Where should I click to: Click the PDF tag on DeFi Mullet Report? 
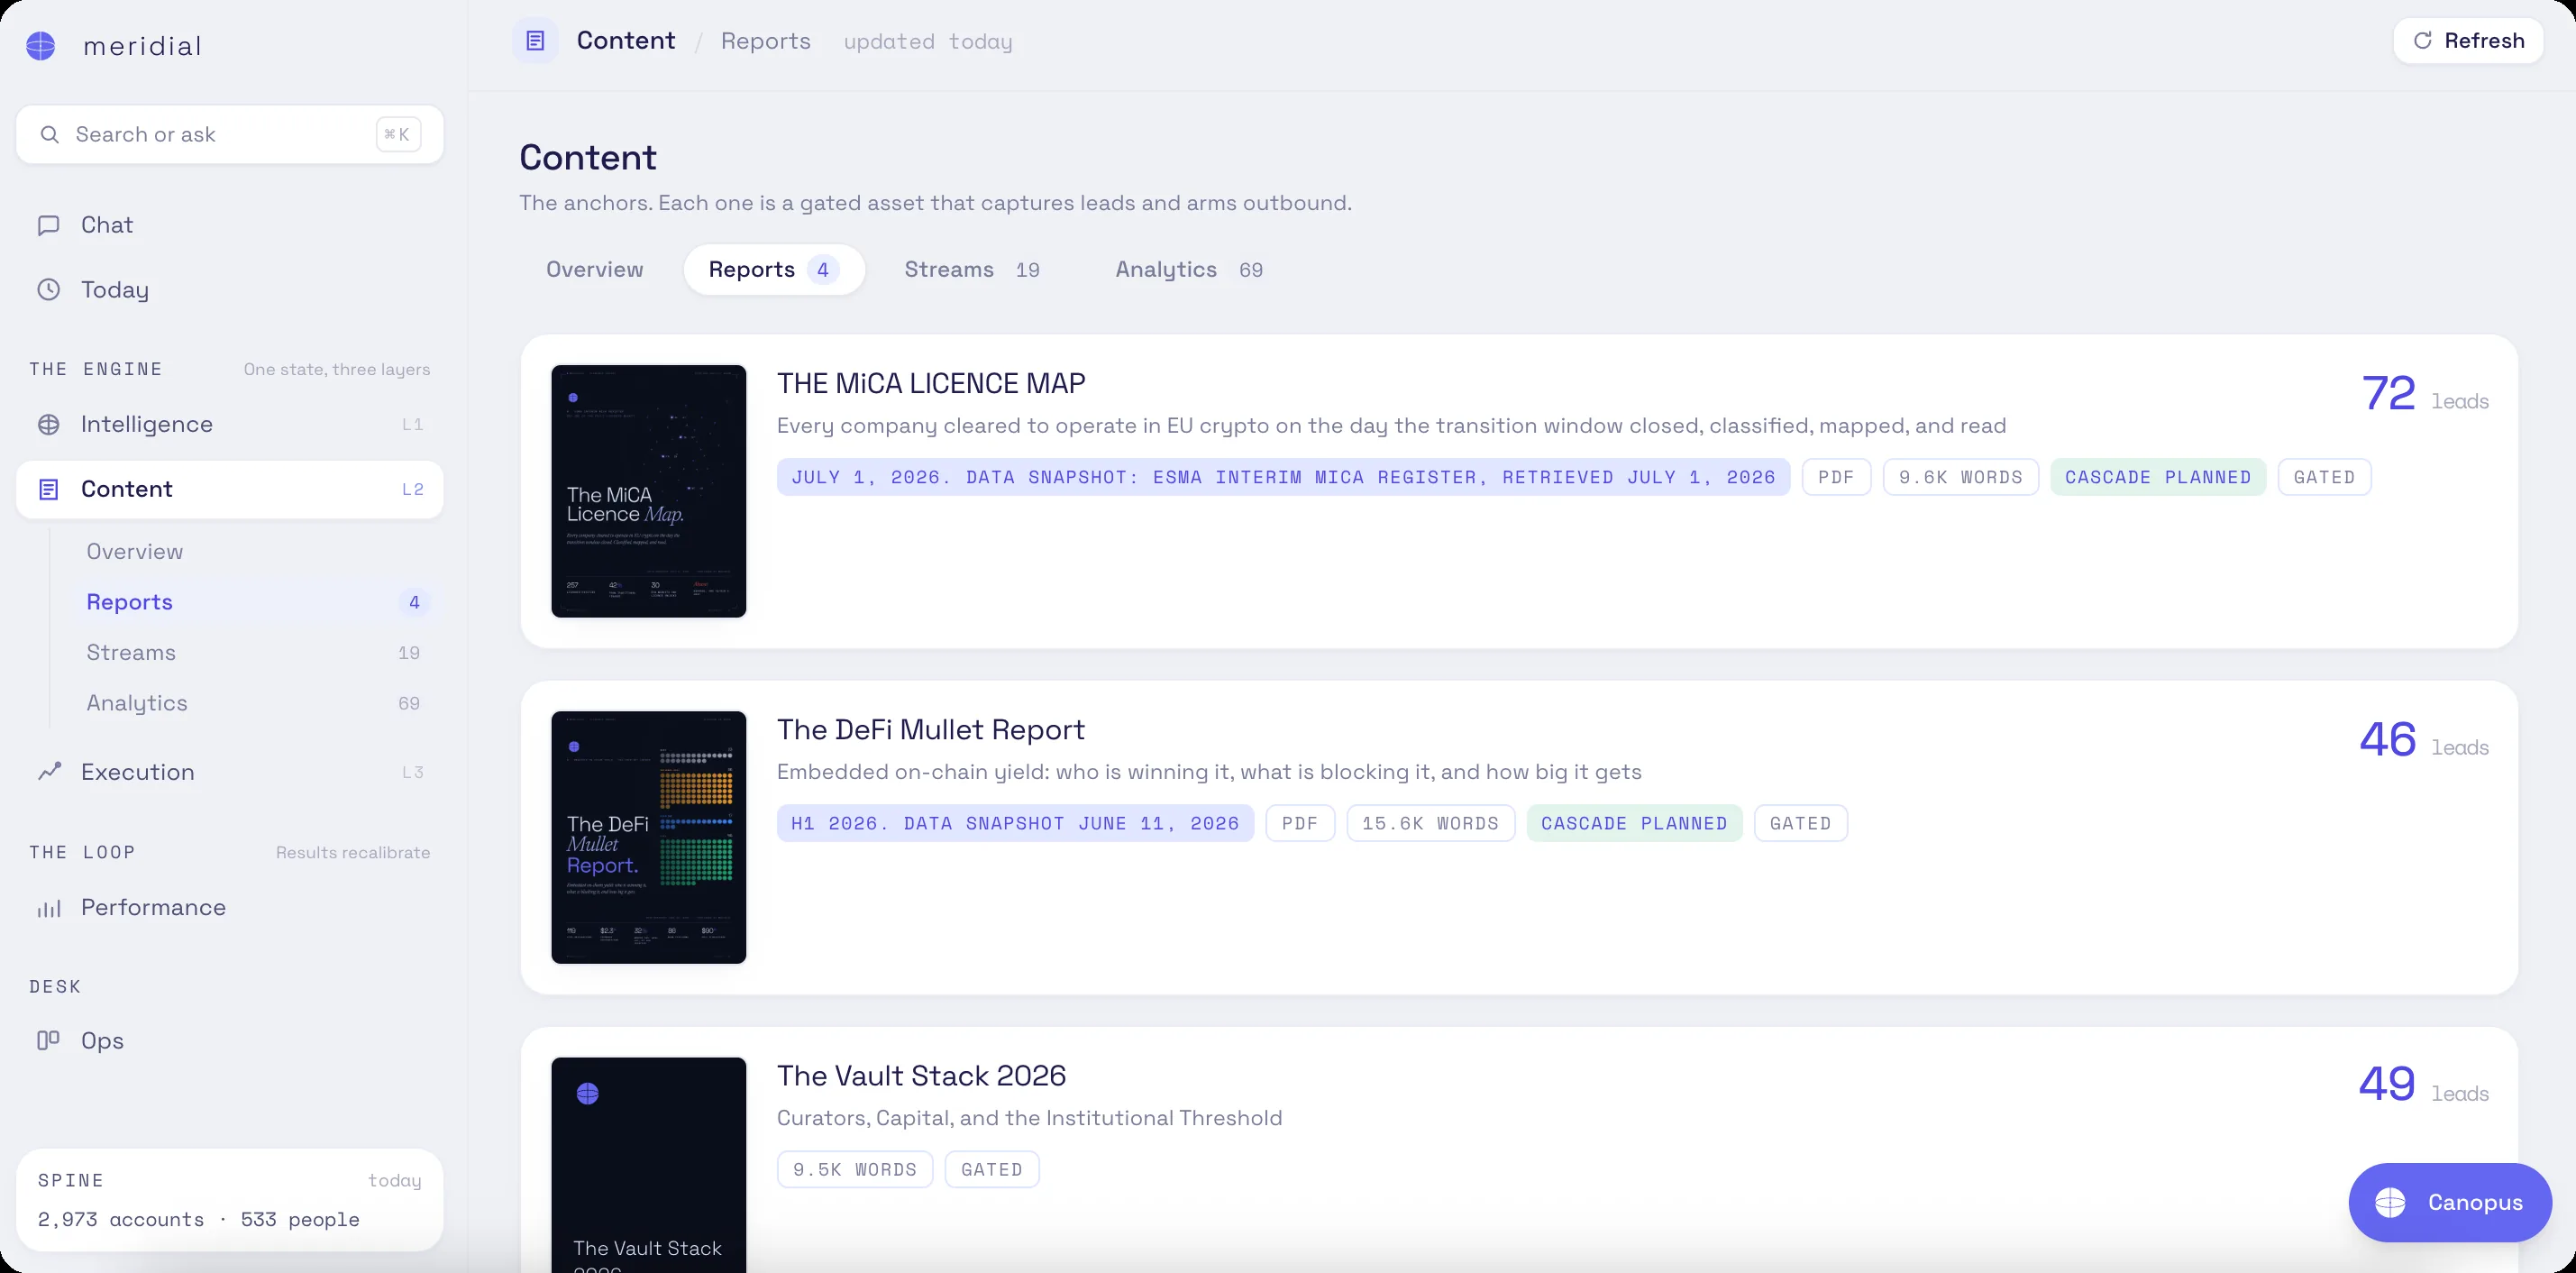[1300, 823]
